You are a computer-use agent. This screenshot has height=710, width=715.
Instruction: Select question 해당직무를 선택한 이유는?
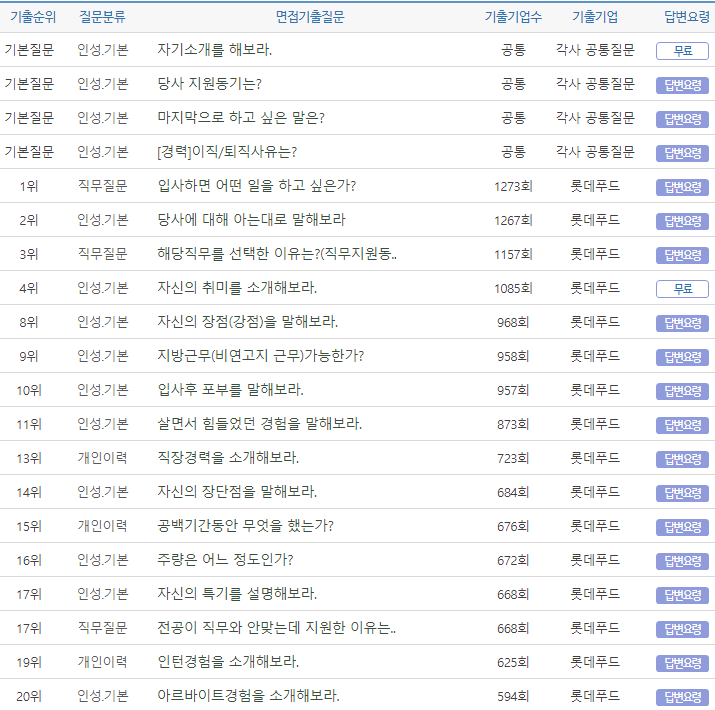point(277,254)
